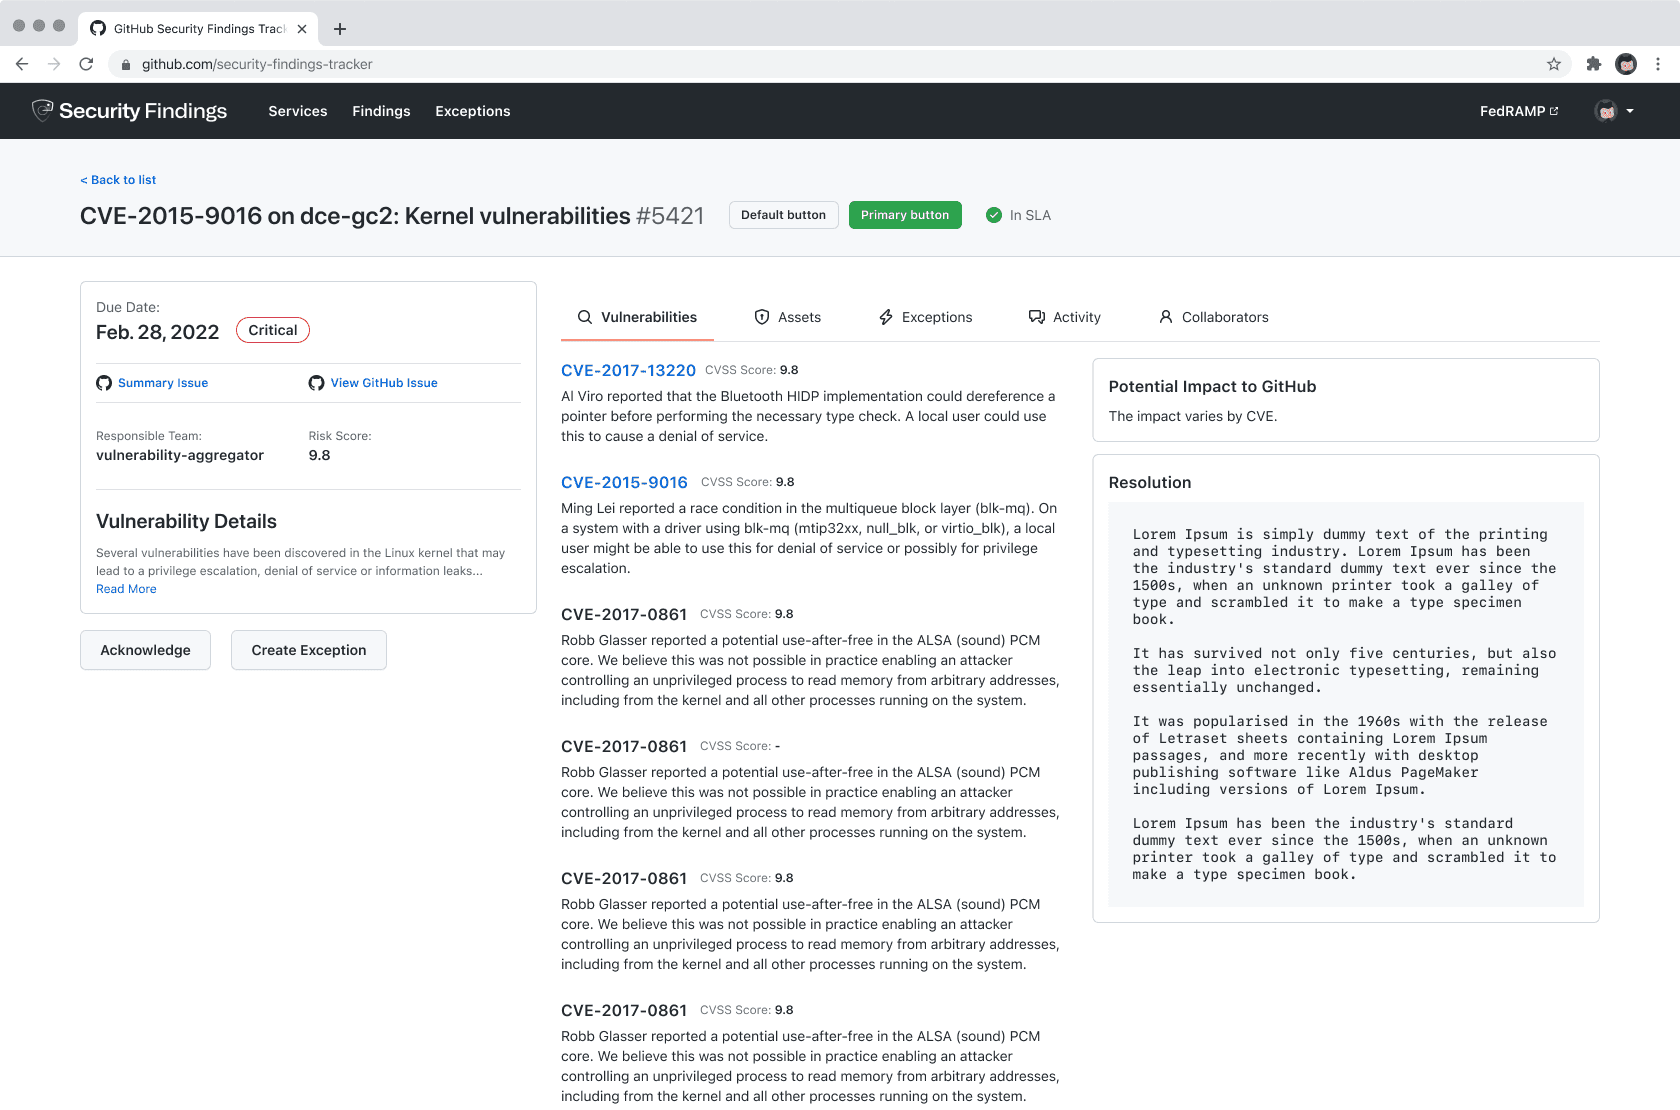The width and height of the screenshot is (1680, 1110).
Task: Open a new browser tab
Action: 340,29
